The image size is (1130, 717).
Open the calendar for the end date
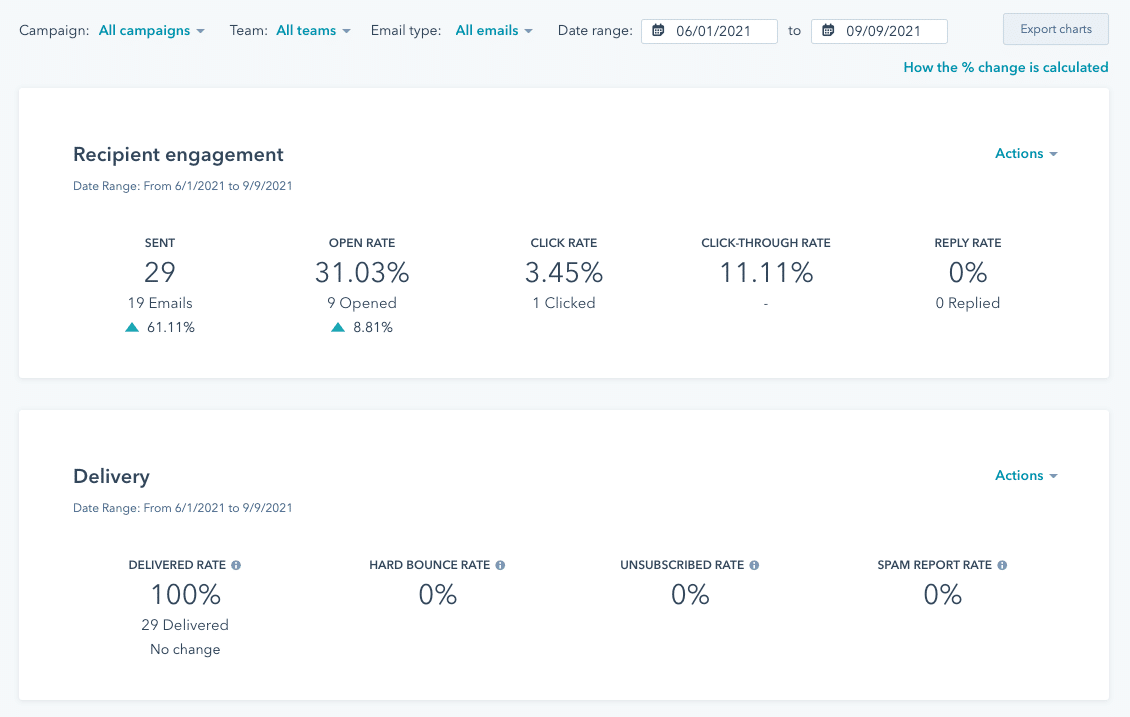[x=828, y=31]
